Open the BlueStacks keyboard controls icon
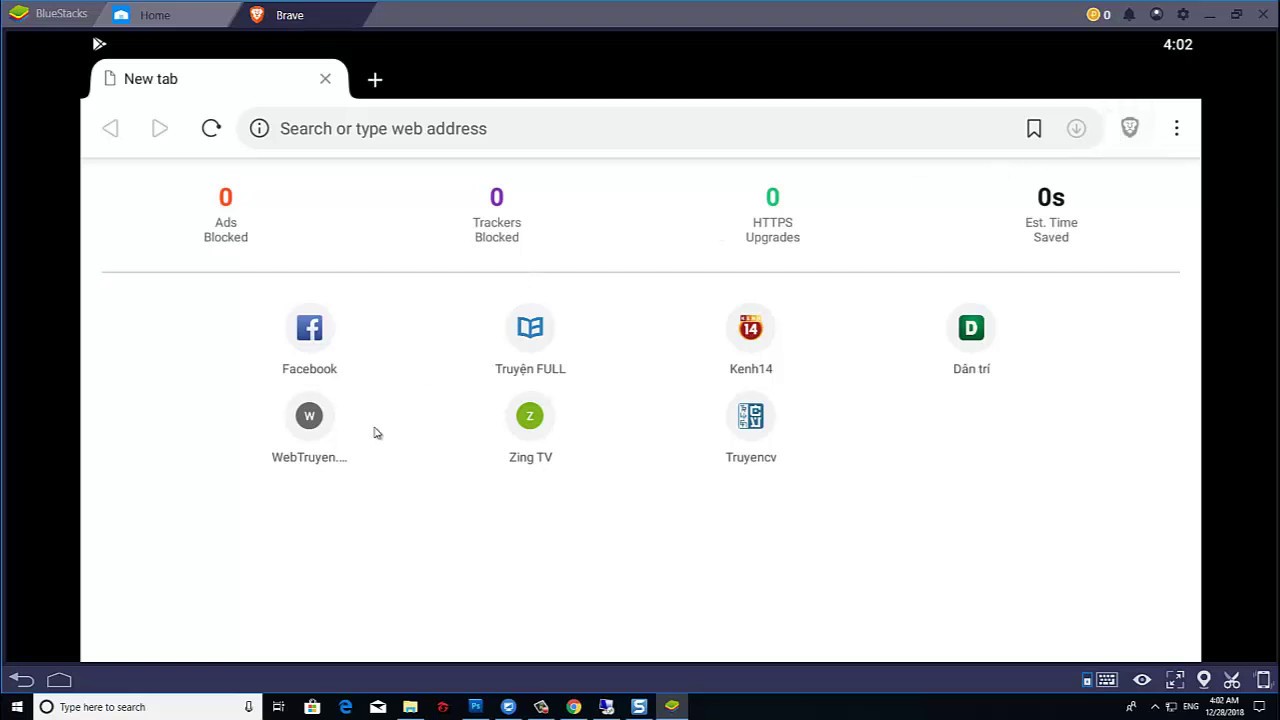Screen dimensions: 1280x720 point(1106,680)
